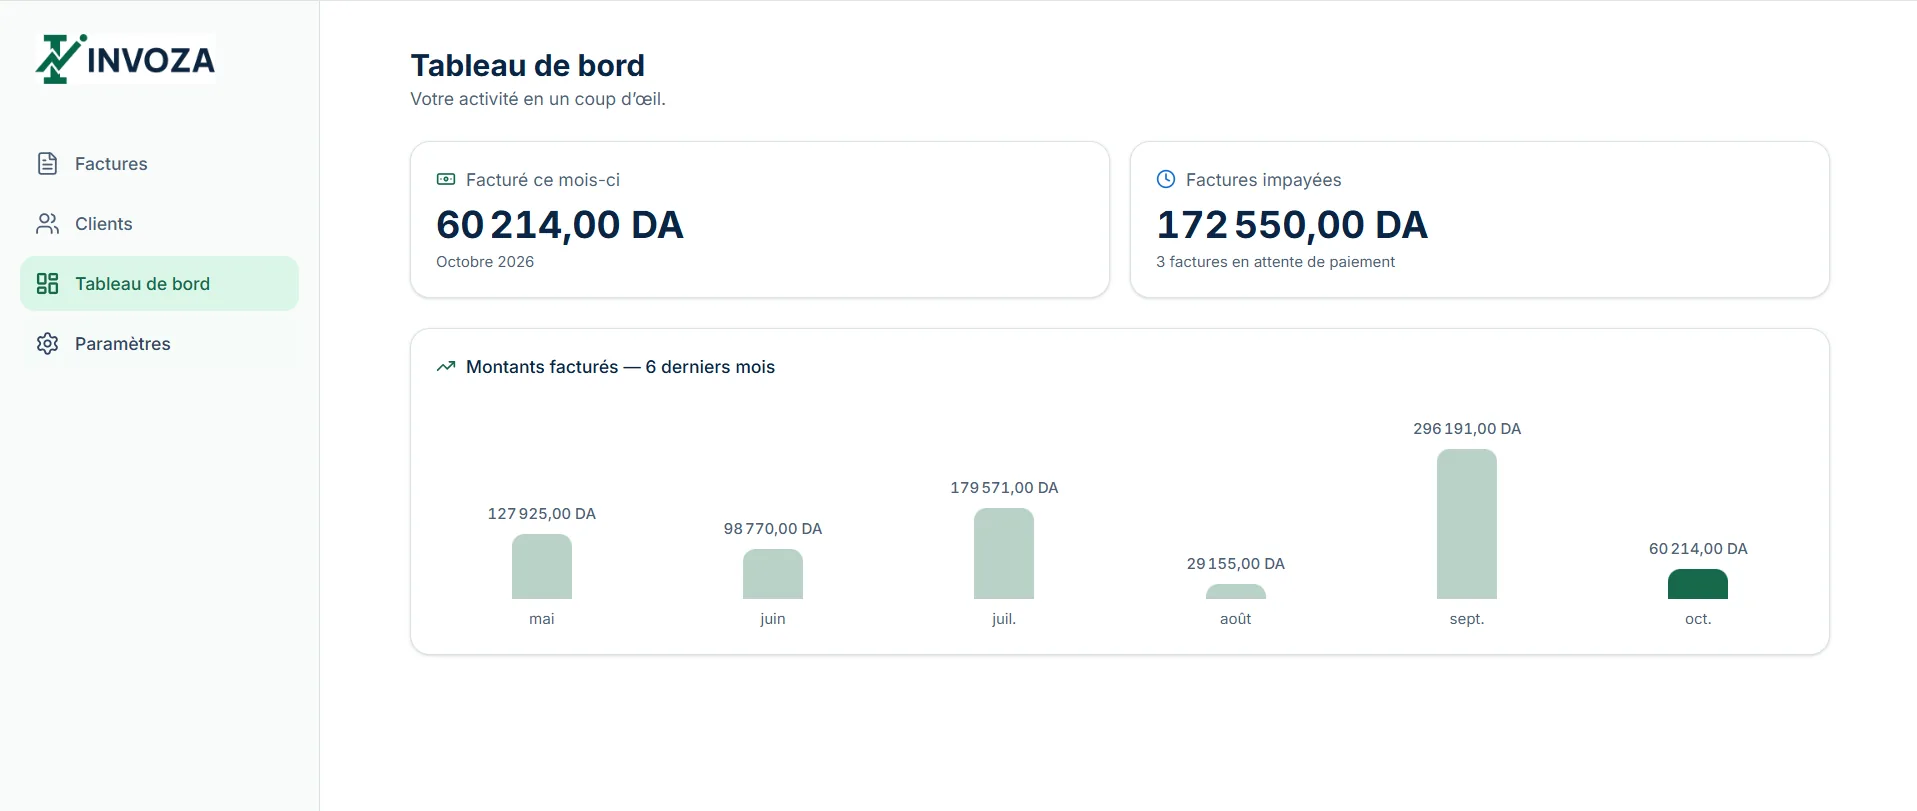Click the sept. bar in the chart
This screenshot has height=811, width=1917.
pos(1467,524)
